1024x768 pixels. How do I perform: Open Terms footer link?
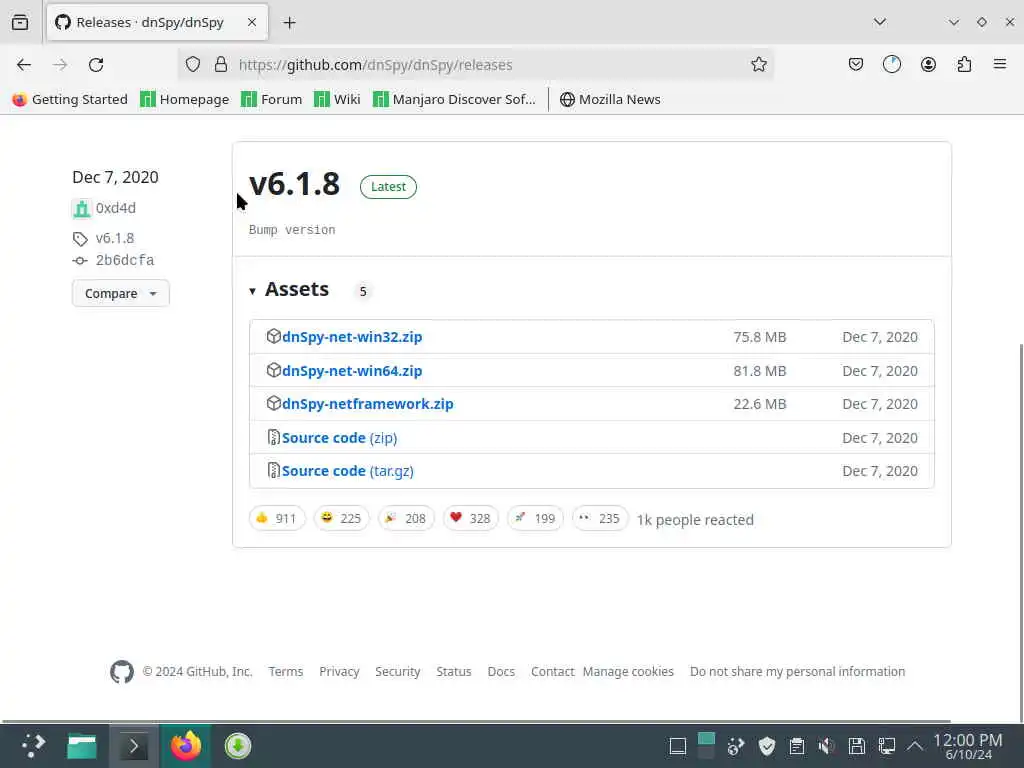pos(286,671)
